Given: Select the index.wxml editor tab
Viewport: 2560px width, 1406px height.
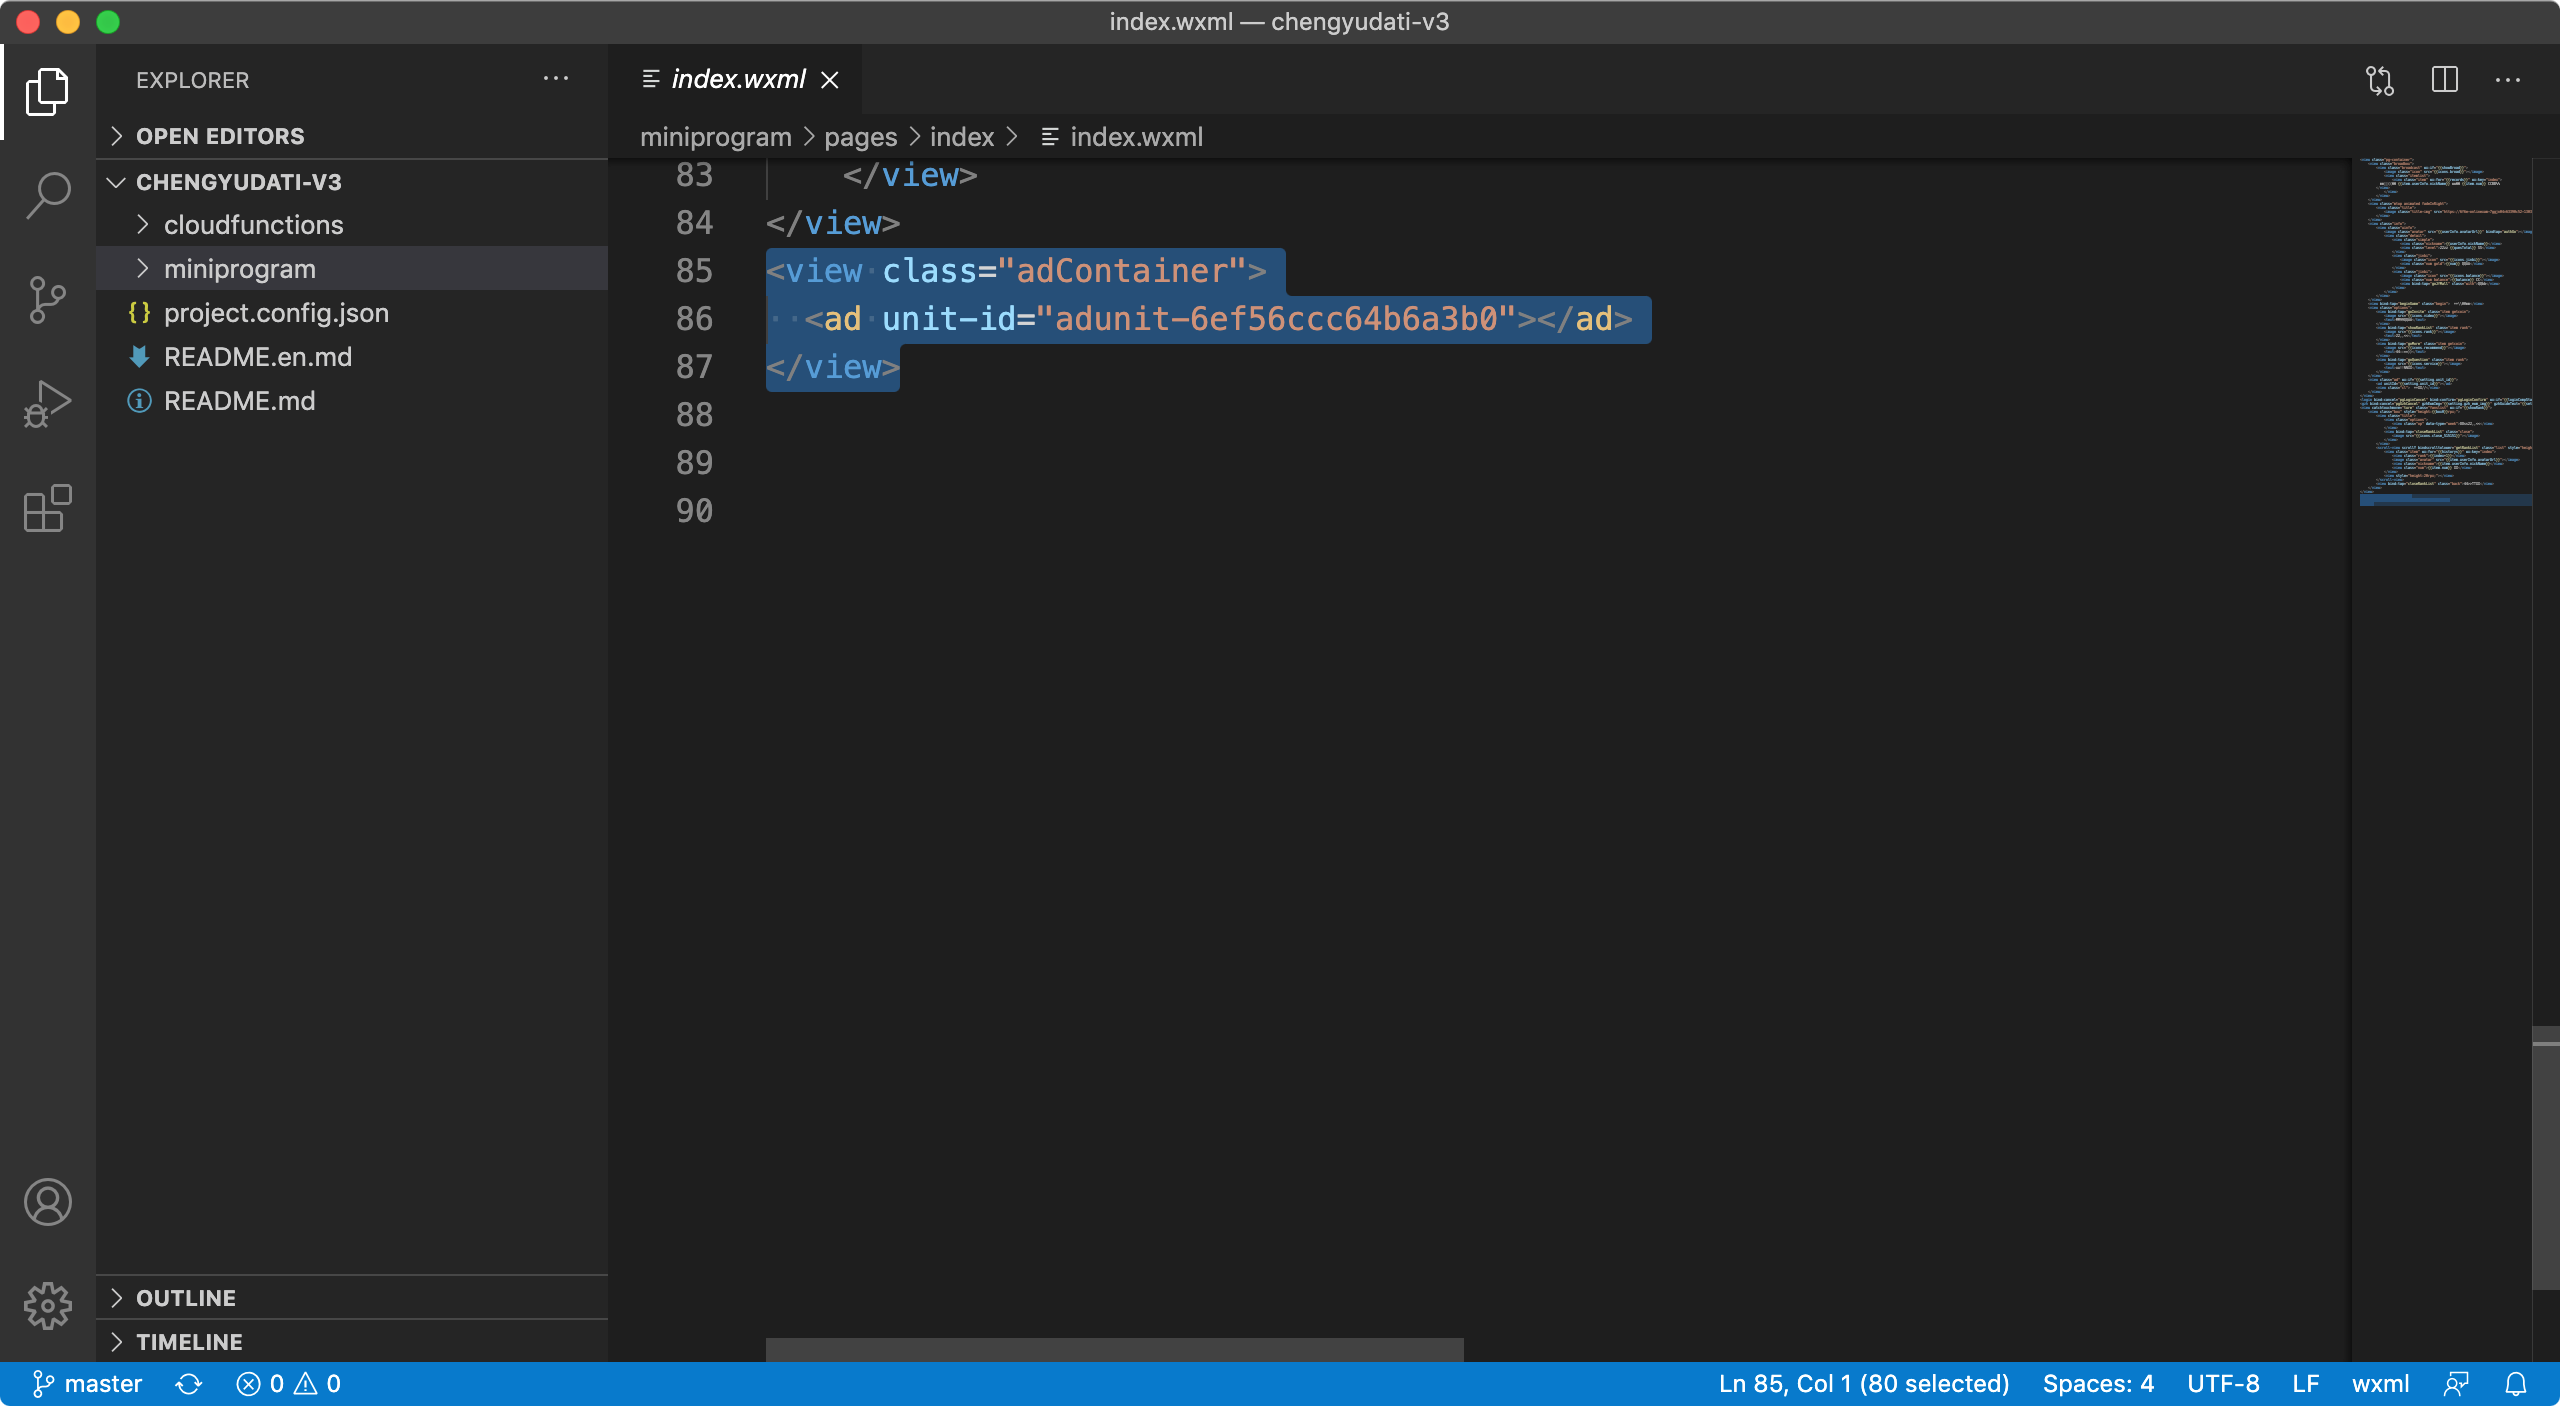Looking at the screenshot, I should [738, 80].
